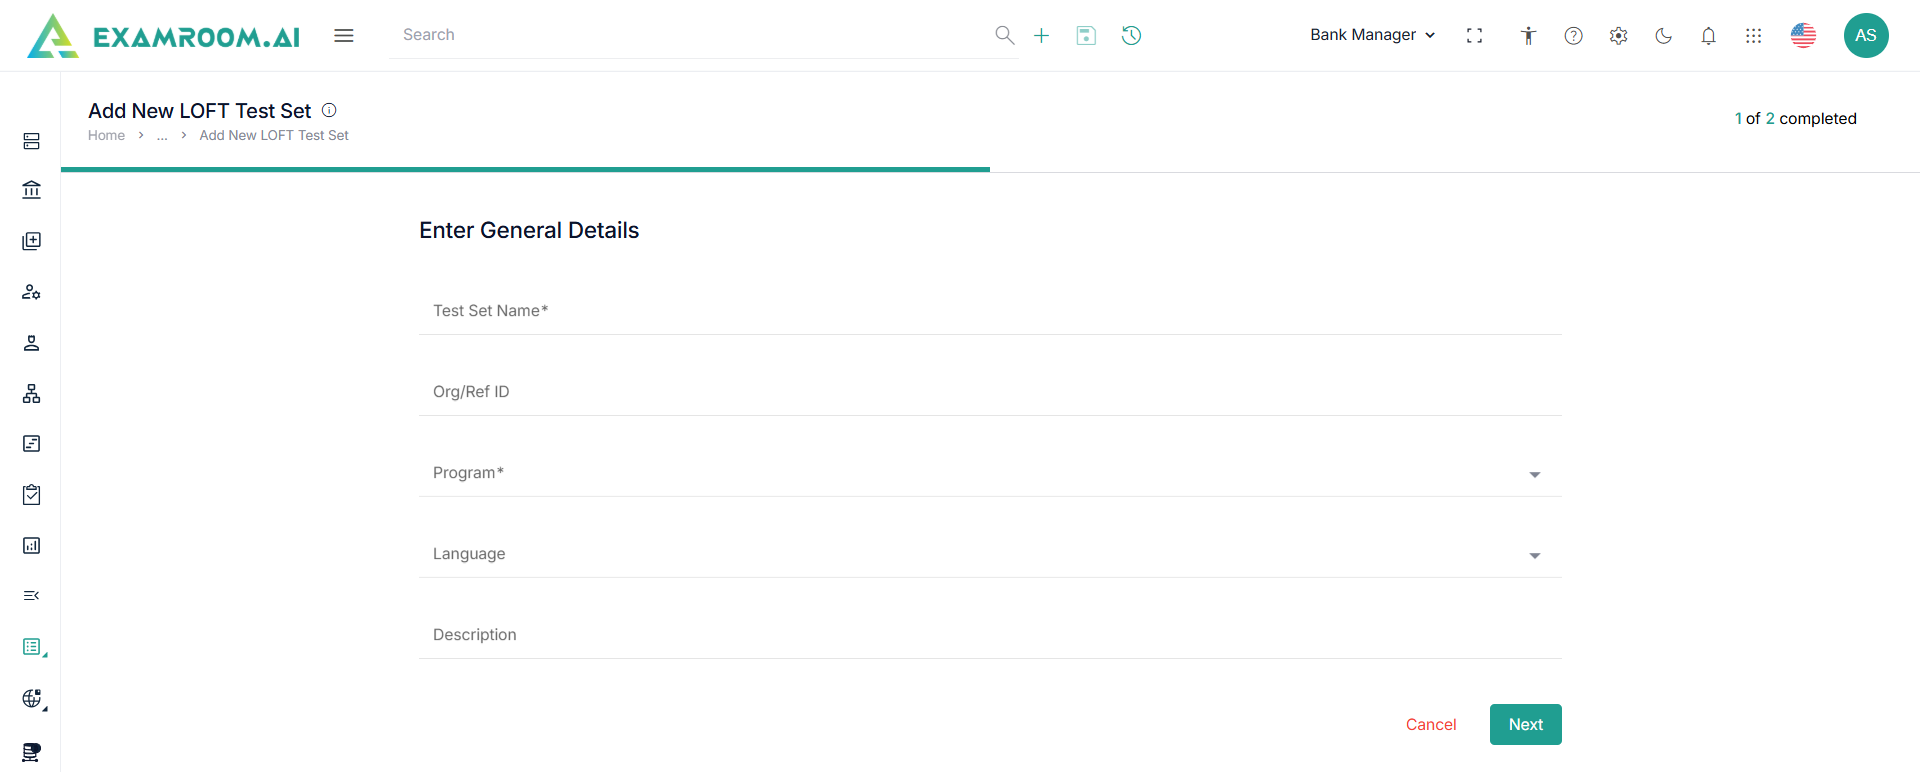Click the Home breadcrumb link
1920x772 pixels.
[106, 135]
